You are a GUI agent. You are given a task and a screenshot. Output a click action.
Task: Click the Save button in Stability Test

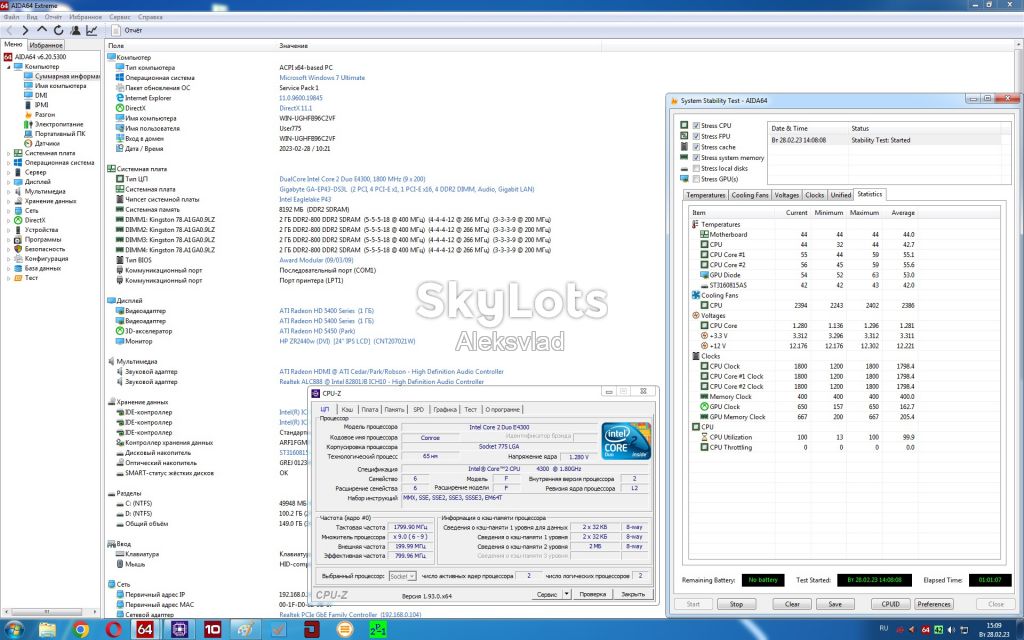click(835, 604)
